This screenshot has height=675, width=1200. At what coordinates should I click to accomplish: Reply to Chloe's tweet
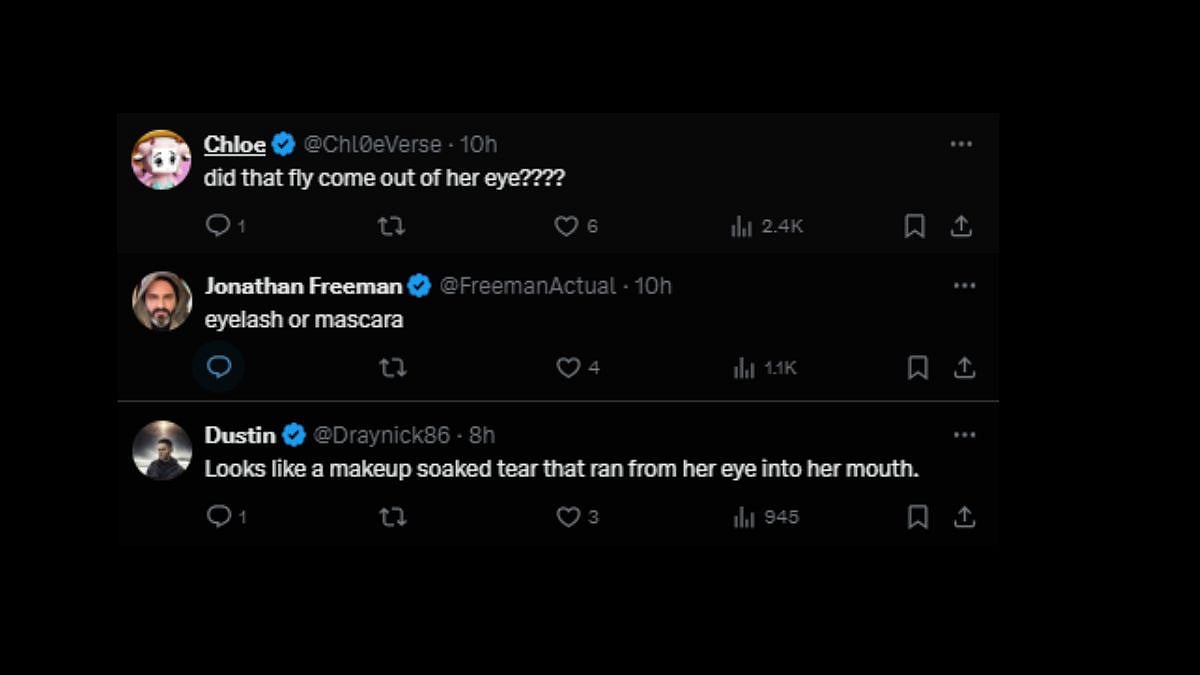click(x=218, y=226)
